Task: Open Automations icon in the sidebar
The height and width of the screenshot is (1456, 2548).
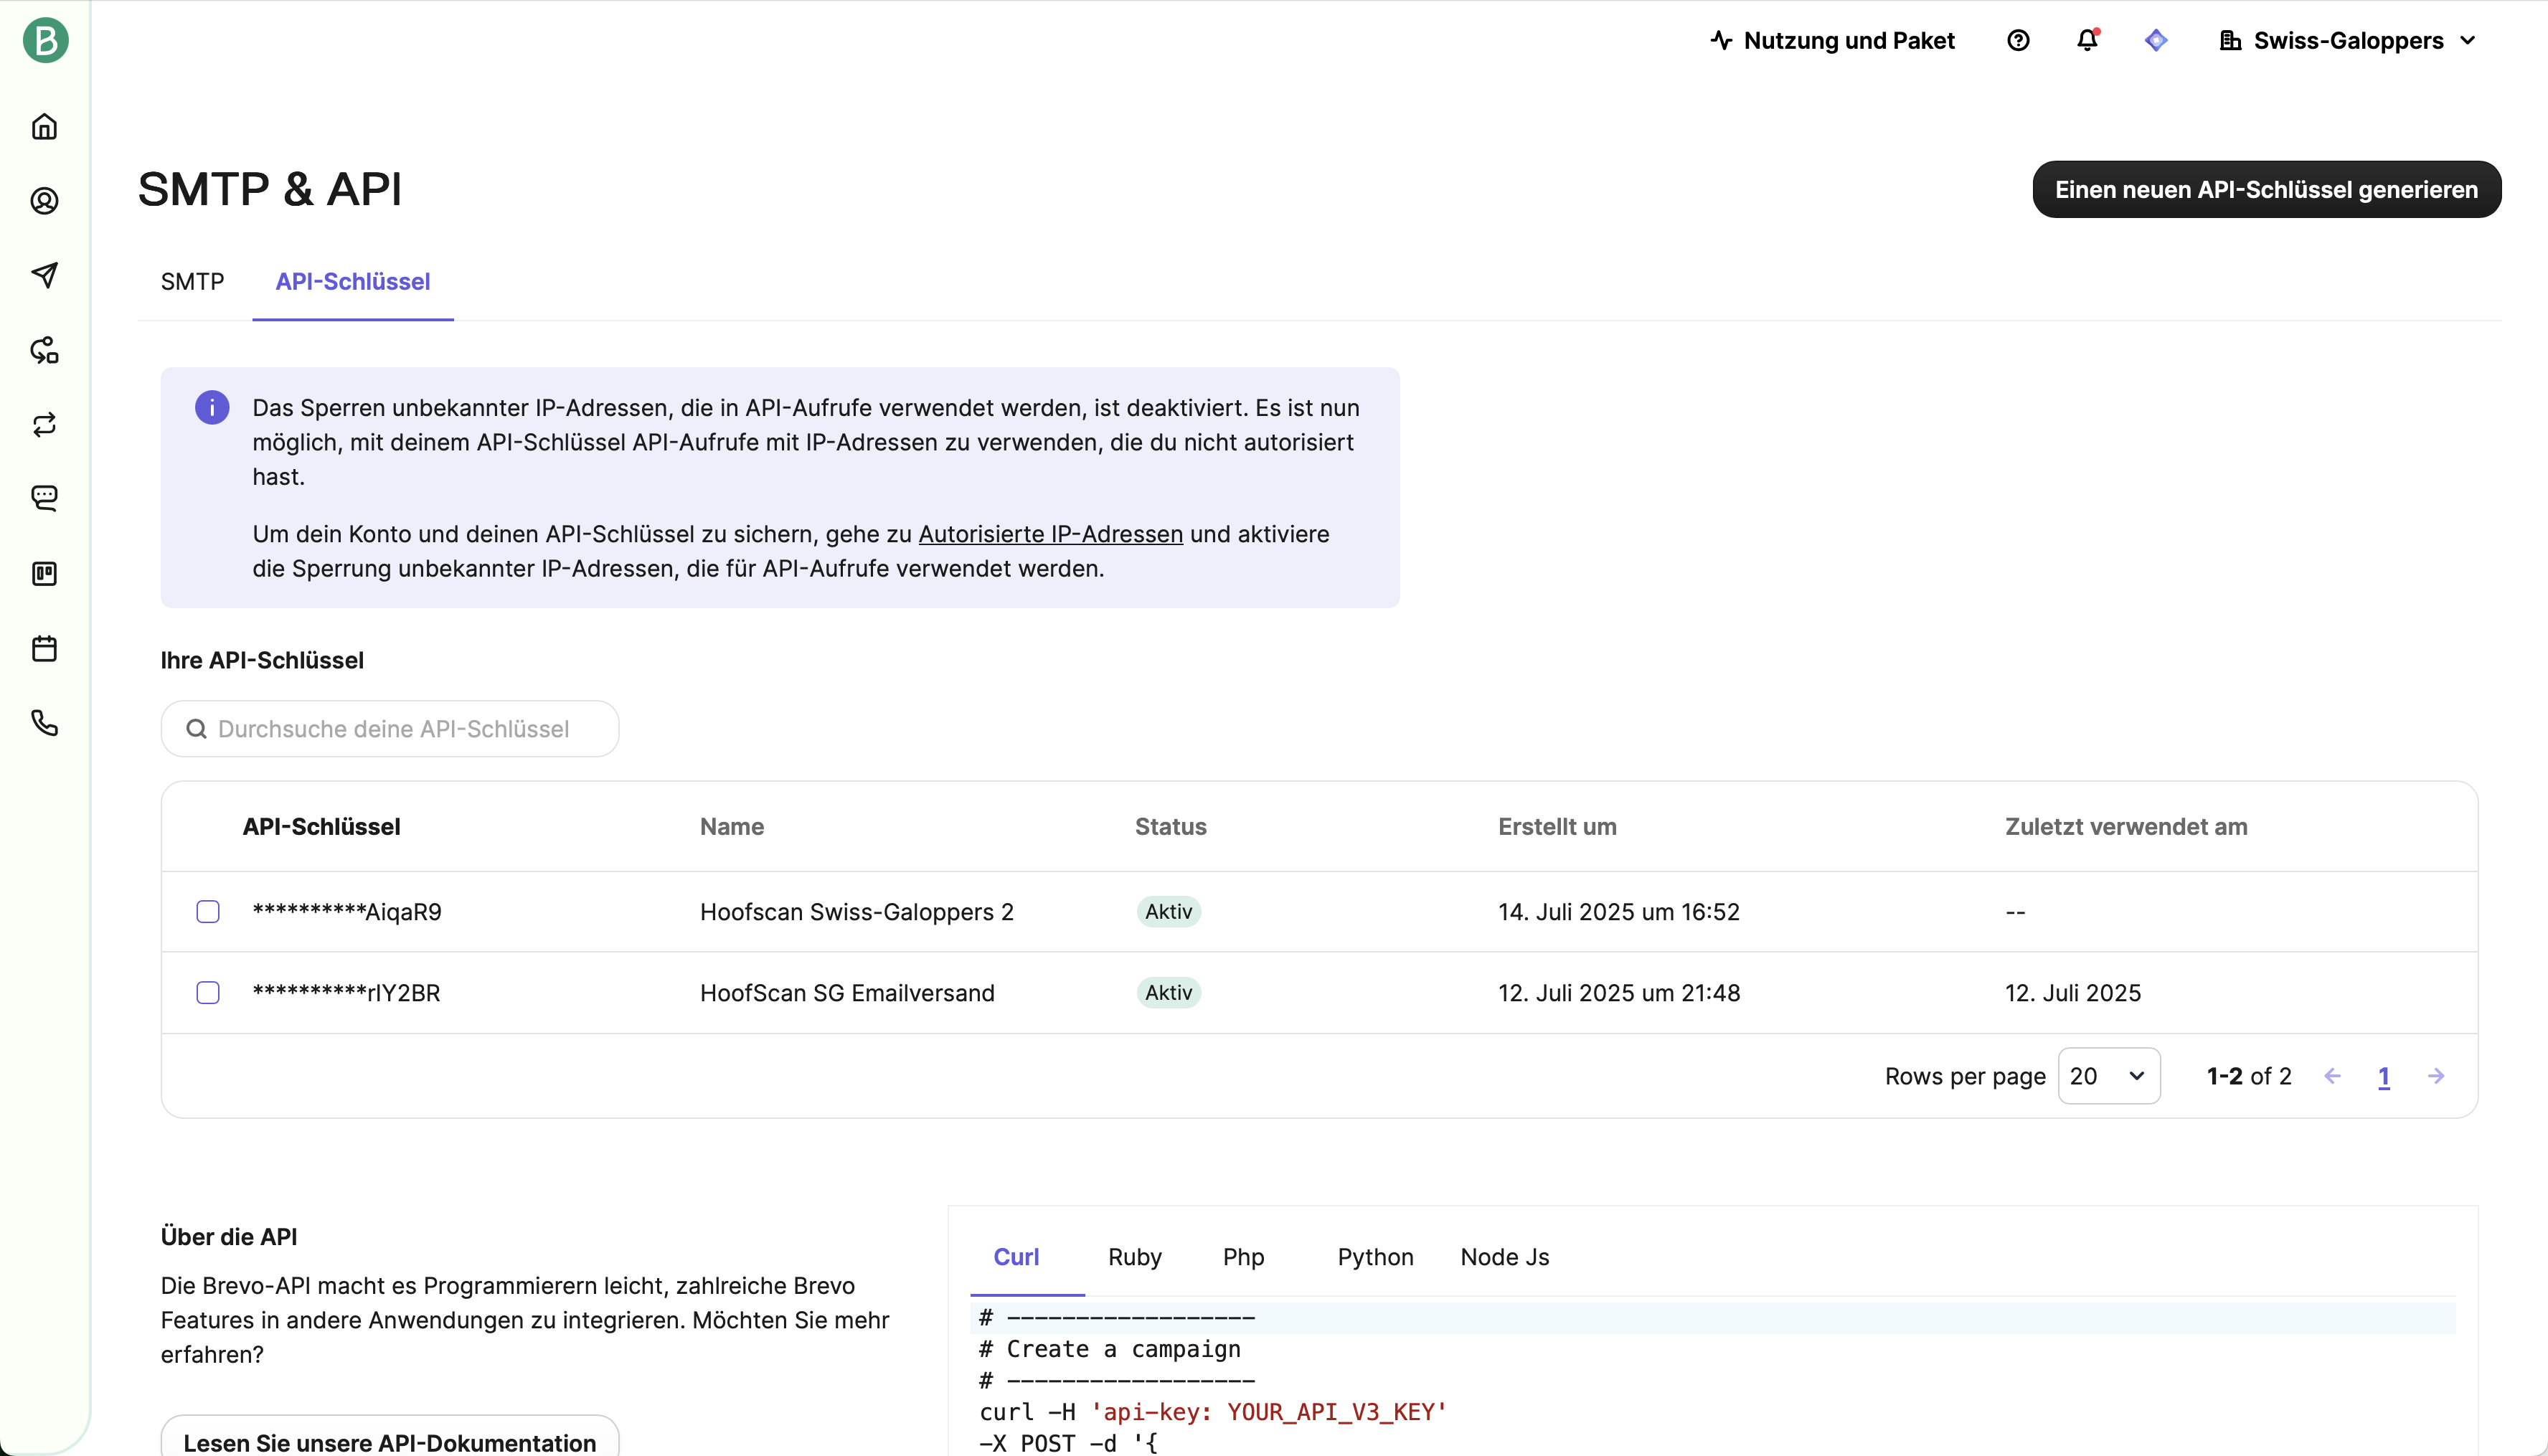Action: coord(44,350)
